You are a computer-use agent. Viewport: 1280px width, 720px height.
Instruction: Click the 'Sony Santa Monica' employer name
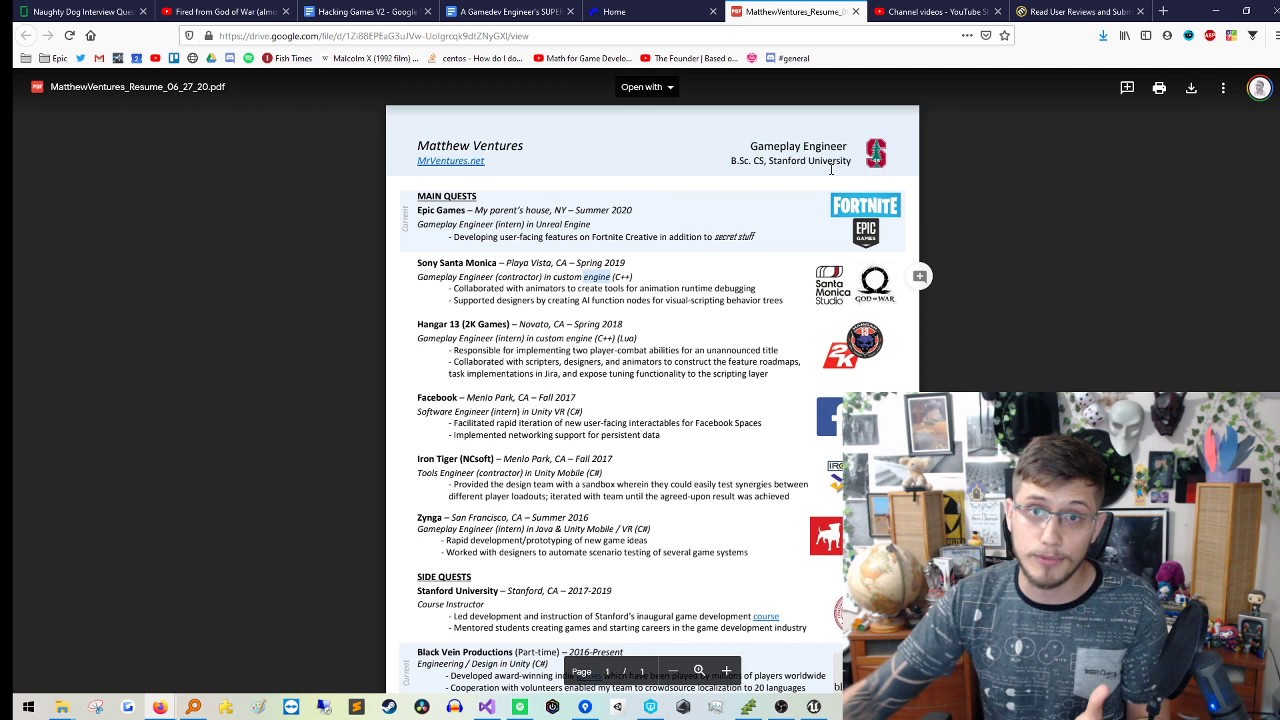click(x=457, y=263)
